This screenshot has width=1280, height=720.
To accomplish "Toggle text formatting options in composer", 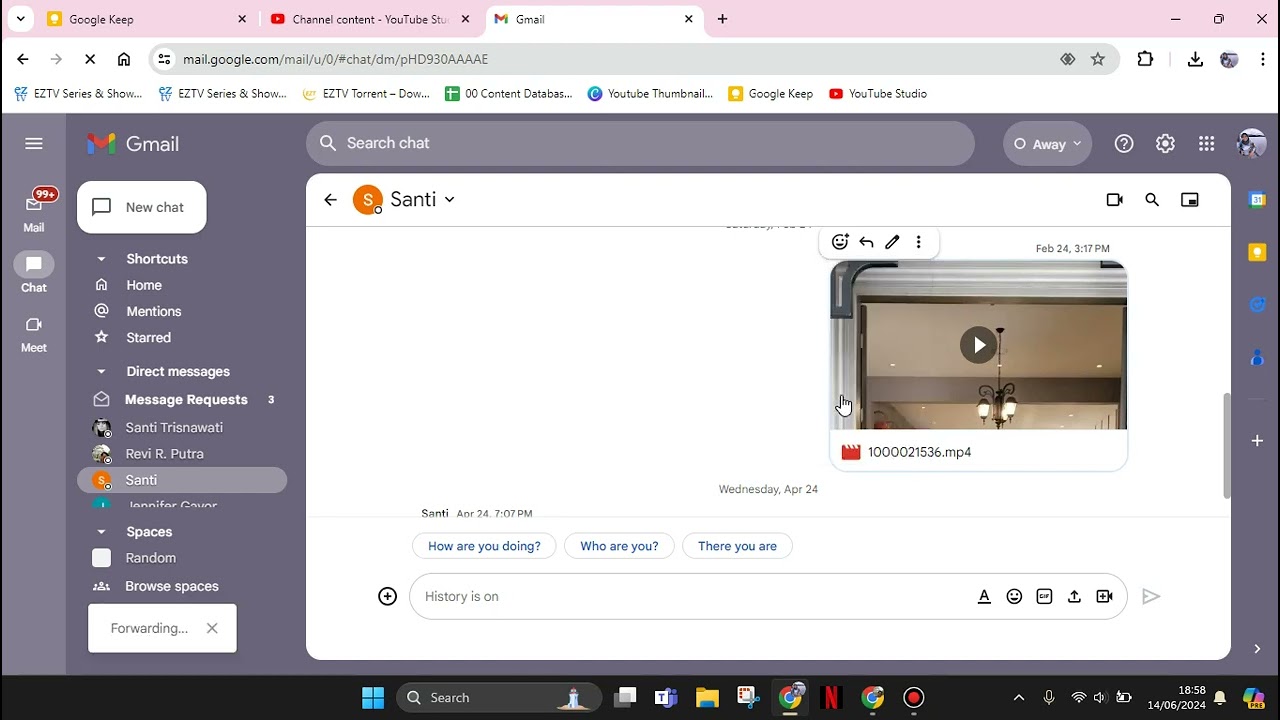I will pos(984,596).
